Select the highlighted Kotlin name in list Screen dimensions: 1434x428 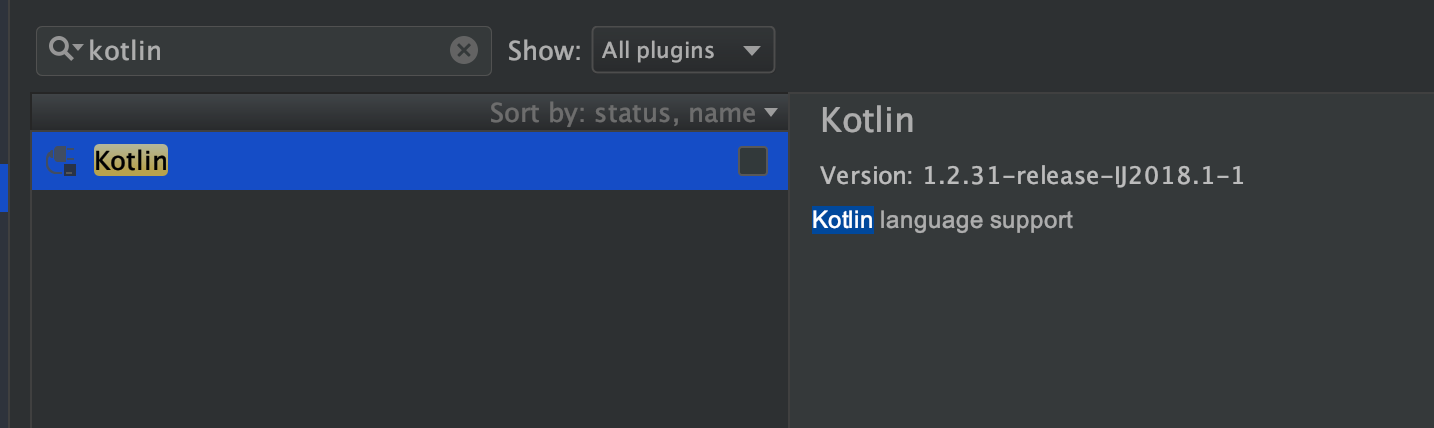(131, 161)
